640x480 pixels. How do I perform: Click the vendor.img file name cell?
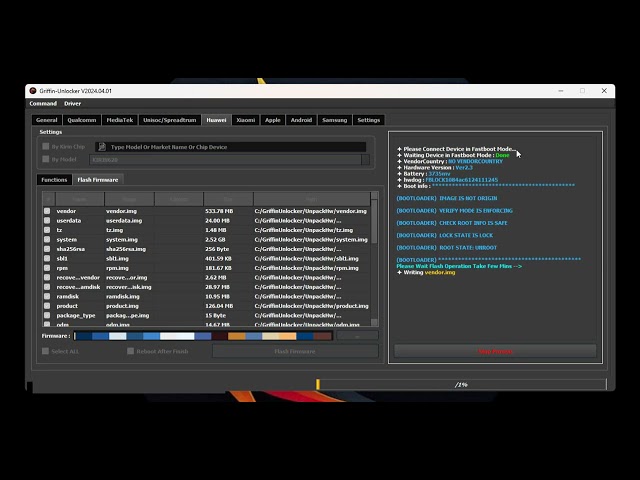coord(122,211)
